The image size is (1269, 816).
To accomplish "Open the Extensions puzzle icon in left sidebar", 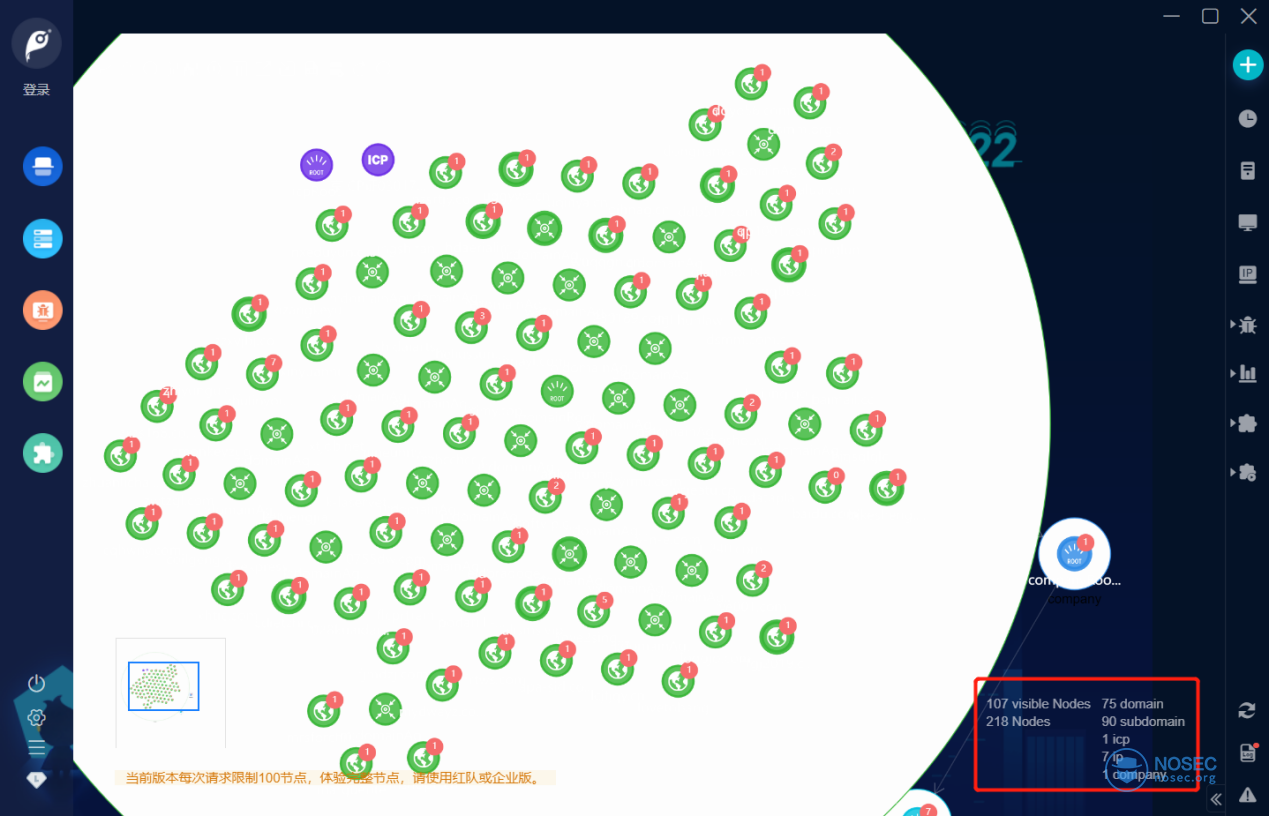I will (43, 453).
